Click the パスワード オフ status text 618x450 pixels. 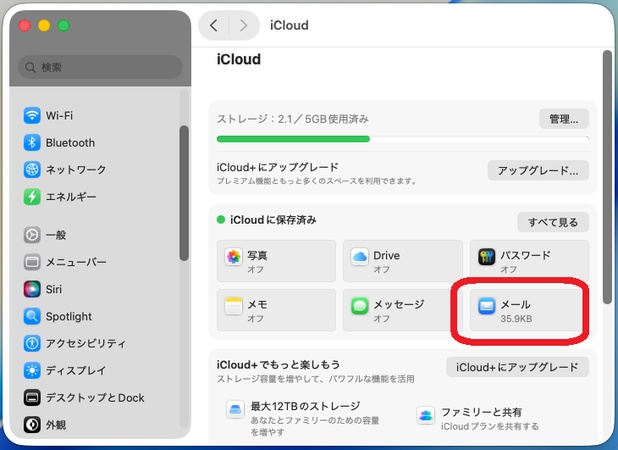[508, 270]
